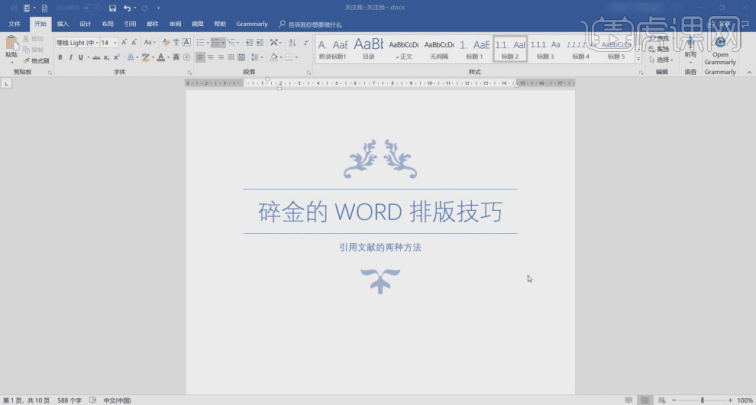Switch to the Design tab
The width and height of the screenshot is (756, 405).
pyautogui.click(x=85, y=24)
